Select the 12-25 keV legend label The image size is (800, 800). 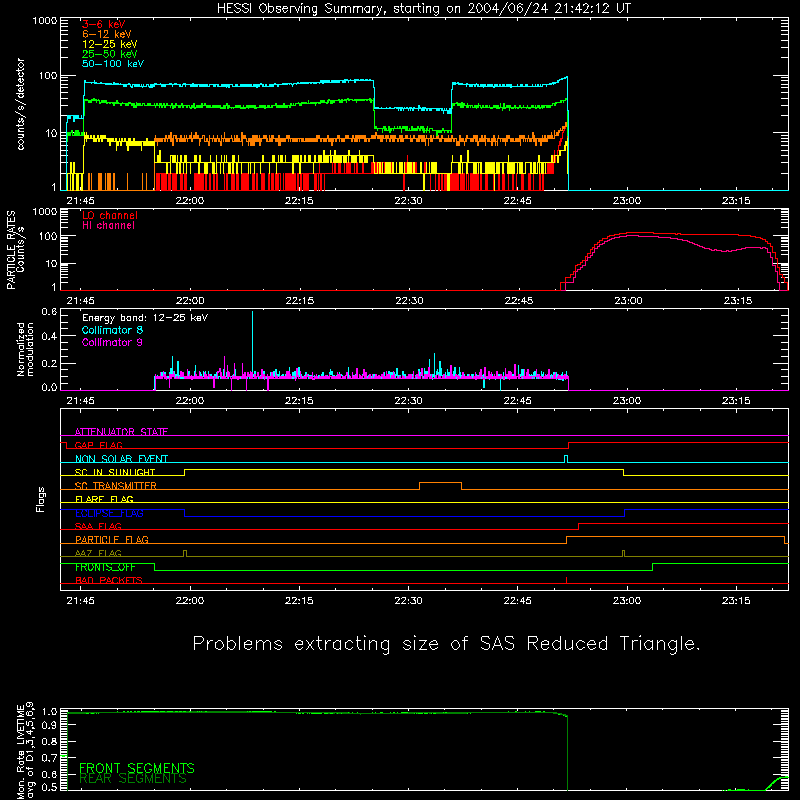click(x=110, y=44)
